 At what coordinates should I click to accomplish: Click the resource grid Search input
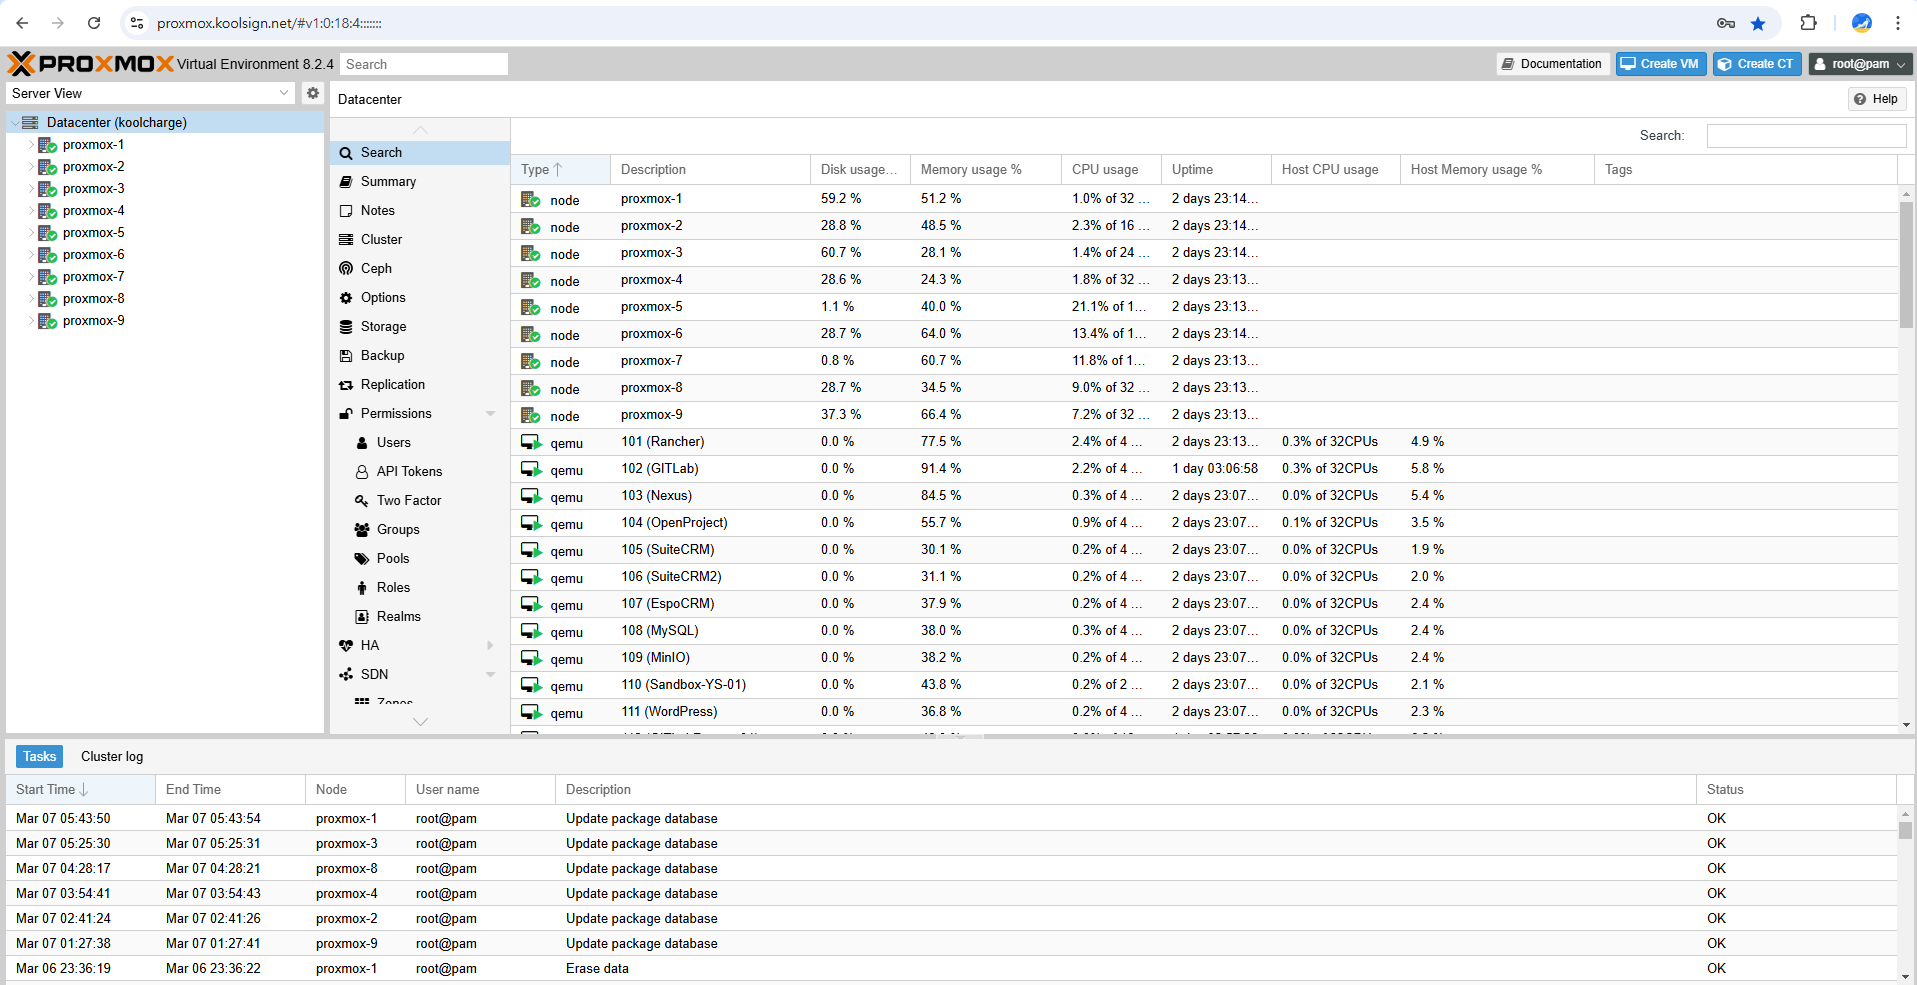(x=1806, y=136)
